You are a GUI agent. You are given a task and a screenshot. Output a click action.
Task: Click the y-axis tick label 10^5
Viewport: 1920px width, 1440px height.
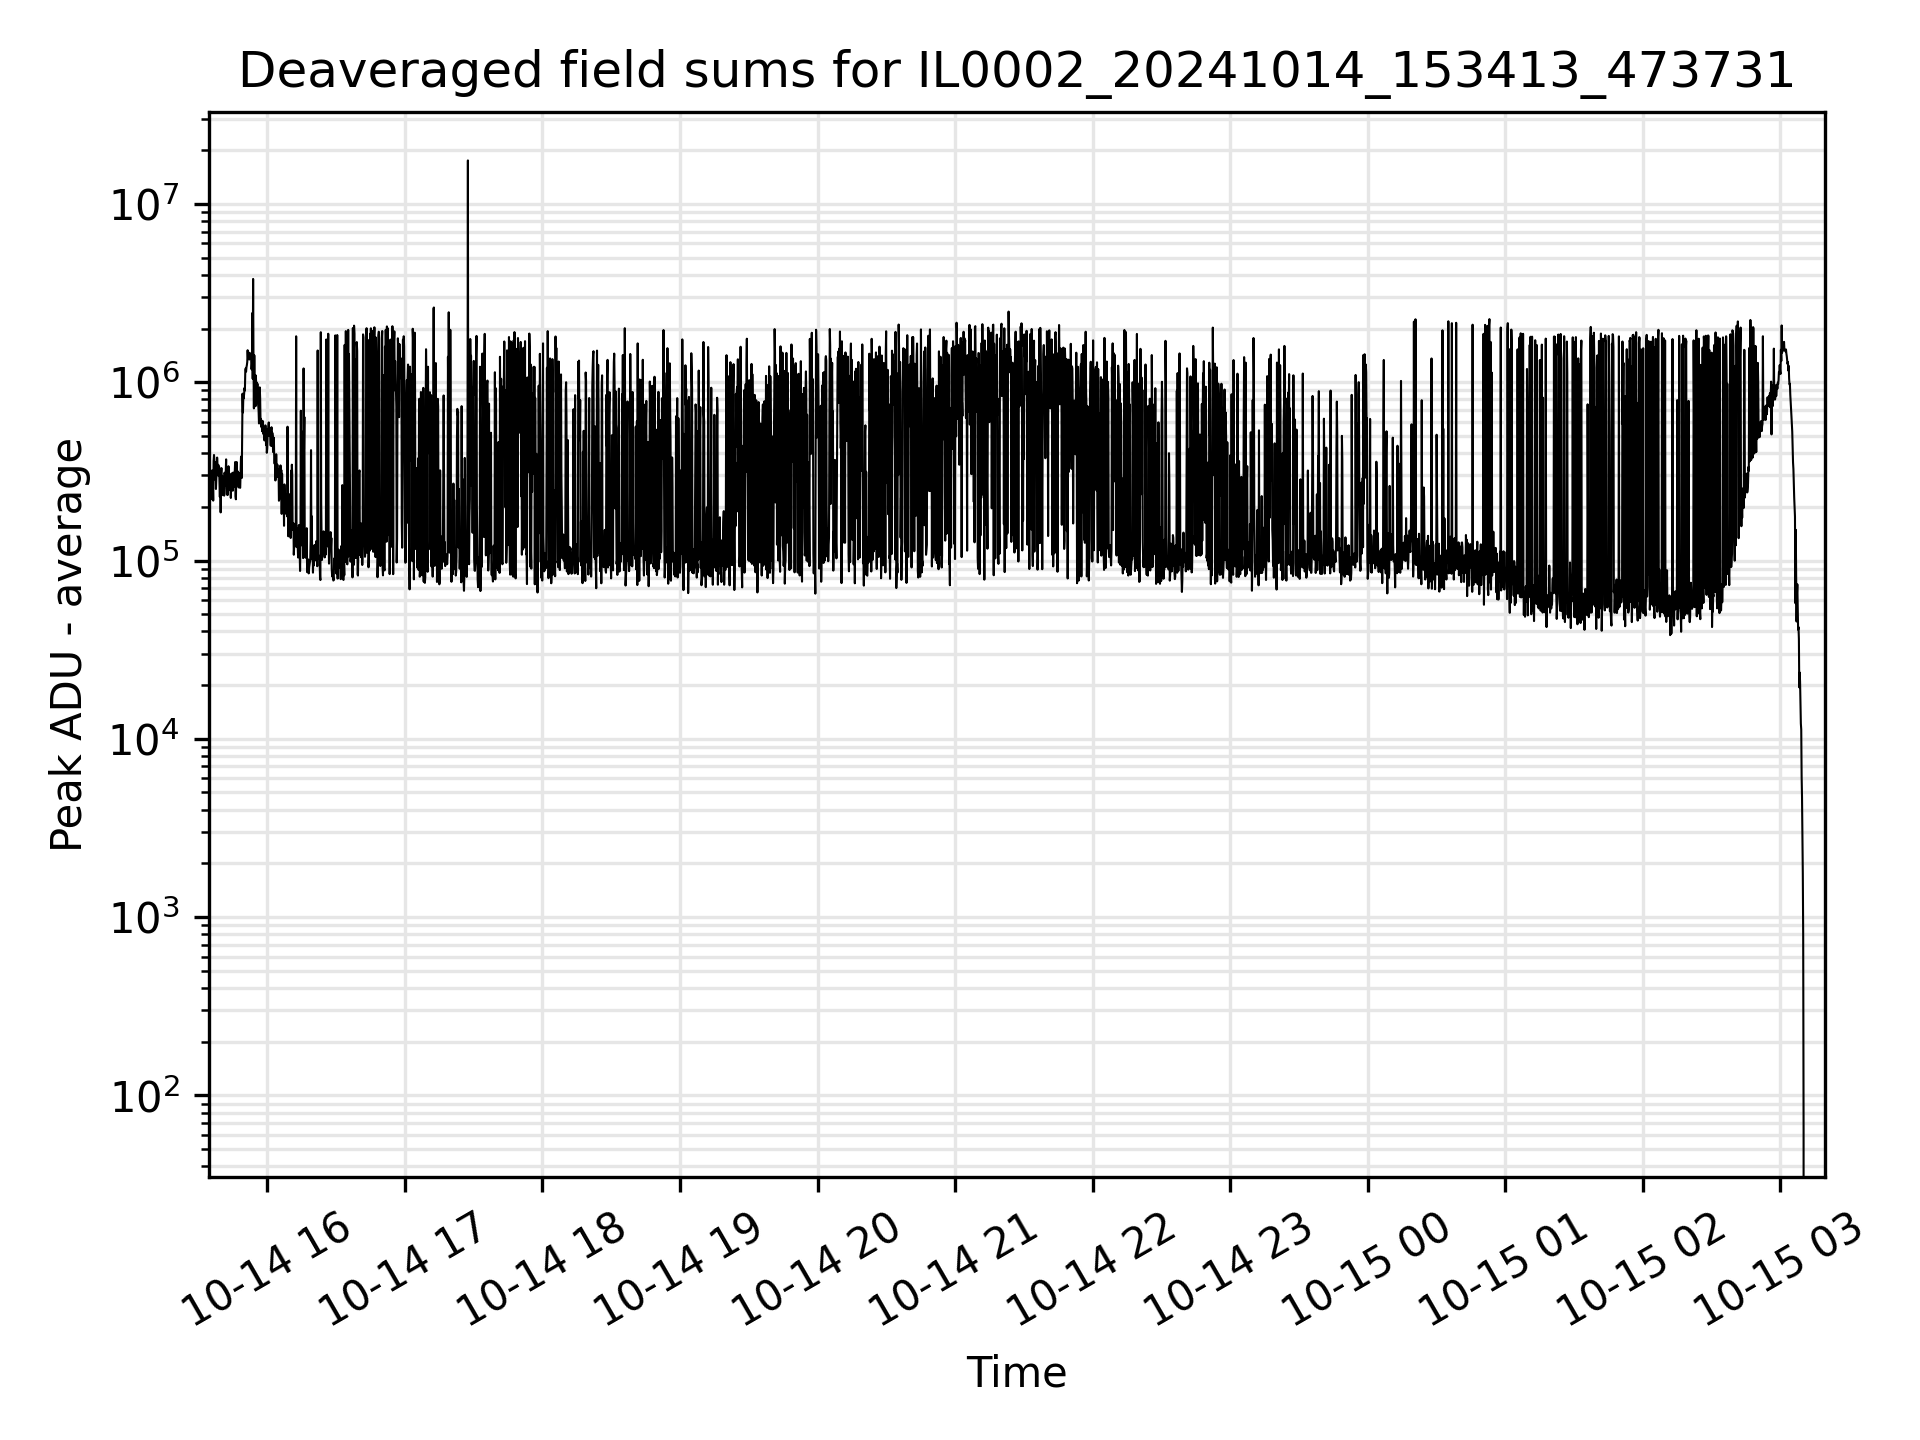coord(146,560)
